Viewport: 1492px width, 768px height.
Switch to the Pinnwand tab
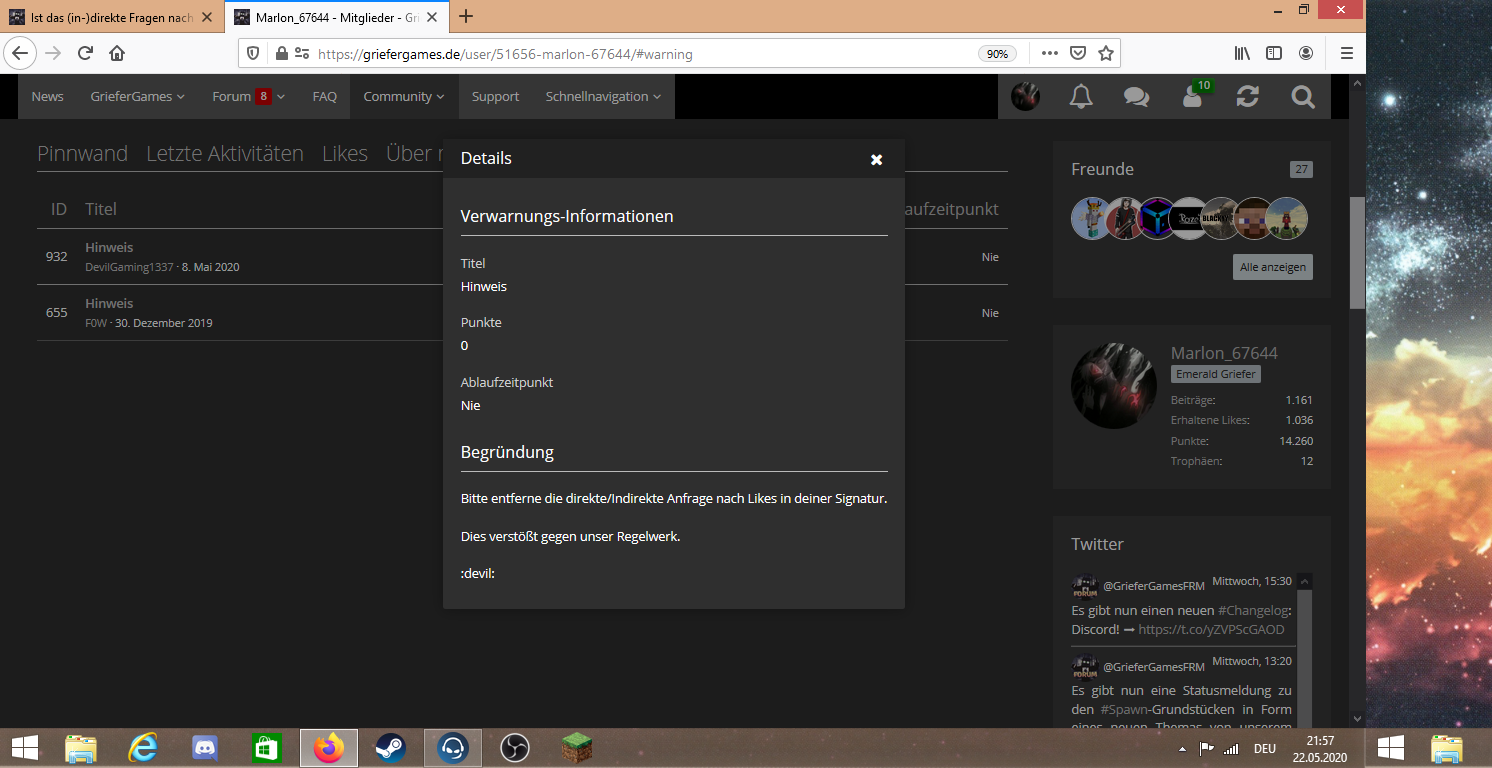[x=82, y=153]
